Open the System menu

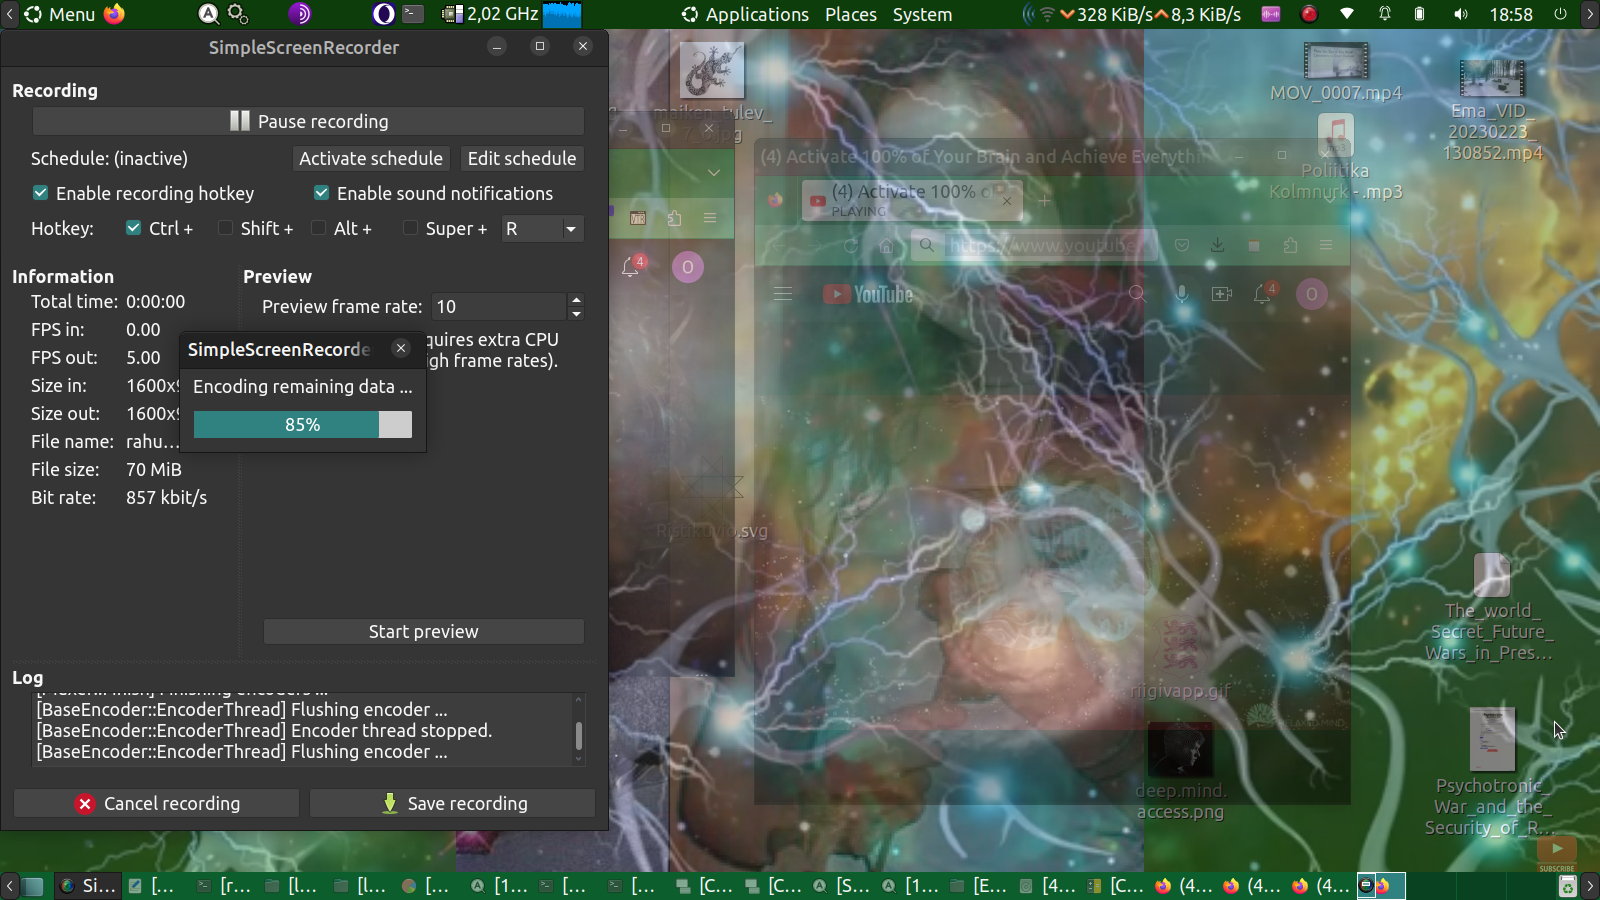pyautogui.click(x=922, y=14)
